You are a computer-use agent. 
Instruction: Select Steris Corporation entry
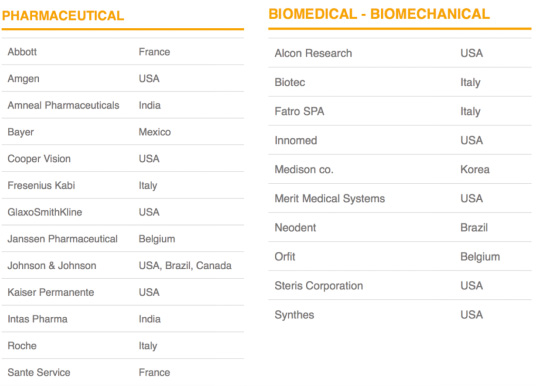[x=319, y=285]
